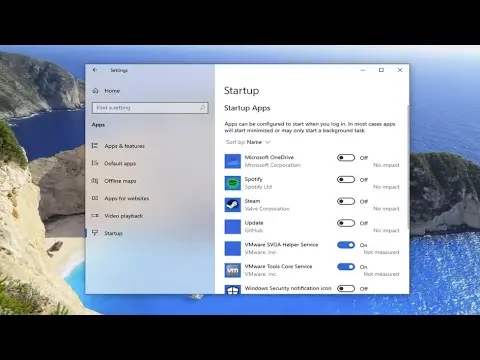Toggle Windows Security notification icon startup
The height and width of the screenshot is (360, 480).
[x=346, y=288]
